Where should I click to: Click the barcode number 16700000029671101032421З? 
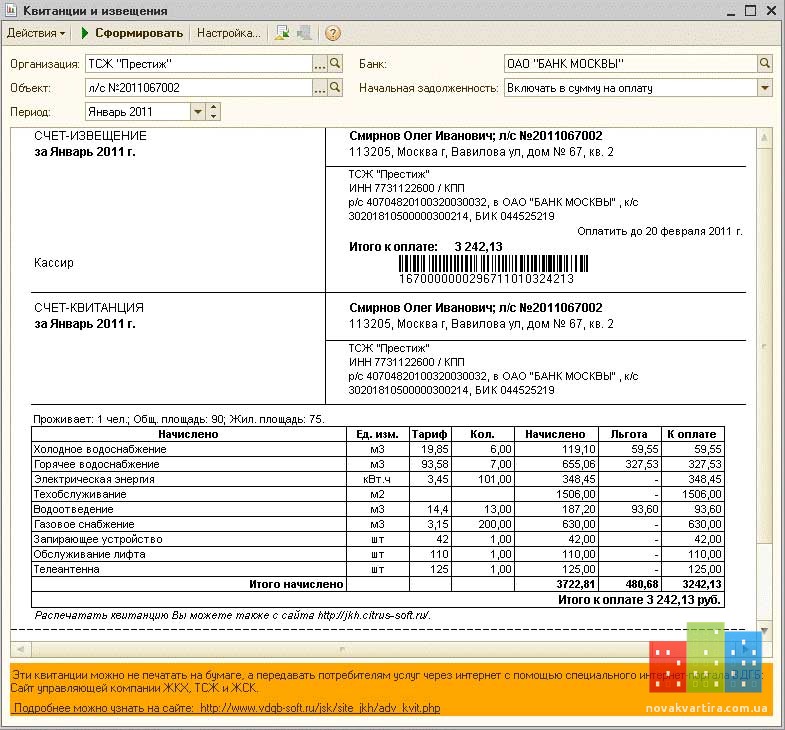point(486,279)
